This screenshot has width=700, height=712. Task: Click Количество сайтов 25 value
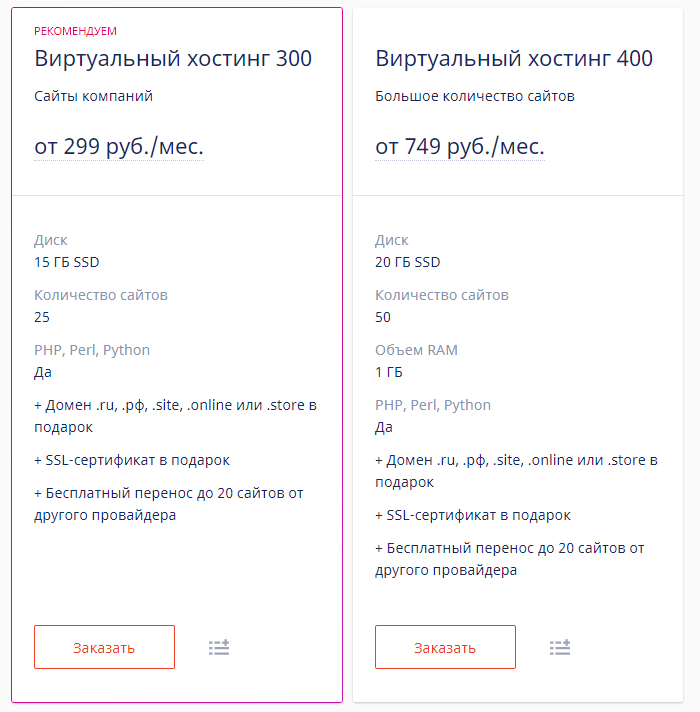click(42, 317)
